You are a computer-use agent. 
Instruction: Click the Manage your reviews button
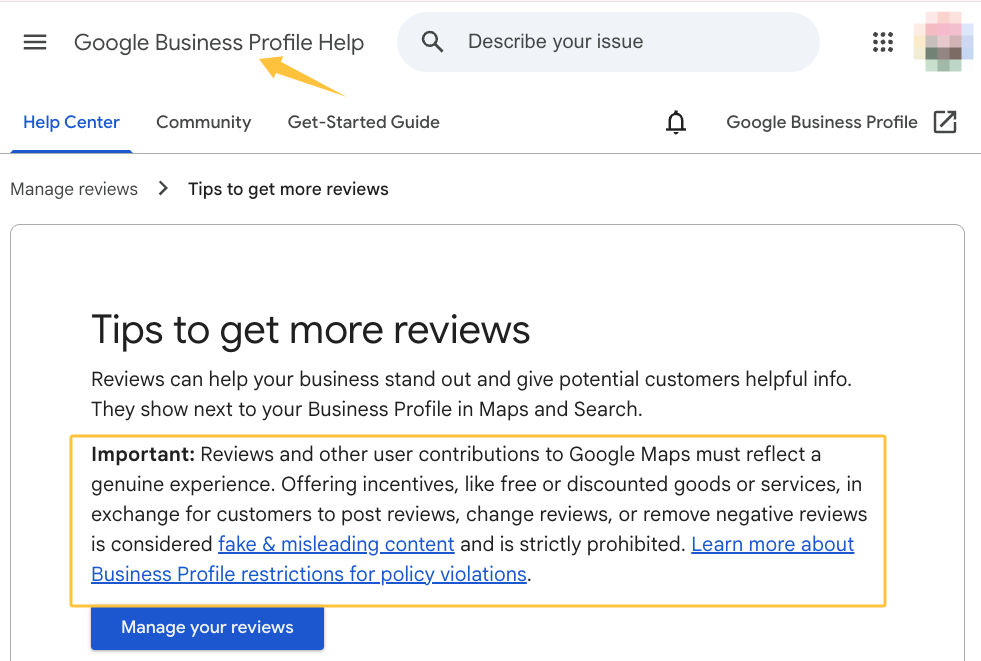[x=207, y=627]
